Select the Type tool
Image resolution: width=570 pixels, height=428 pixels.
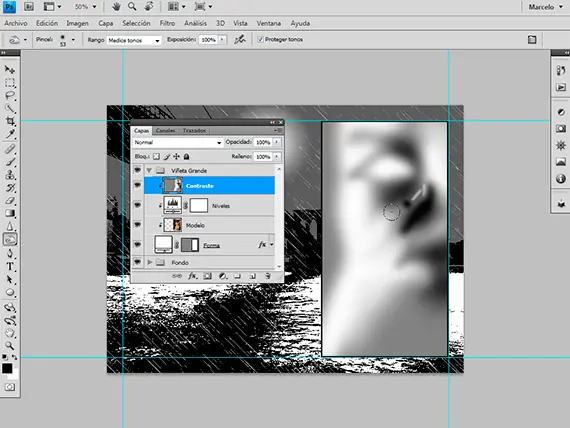[10, 266]
